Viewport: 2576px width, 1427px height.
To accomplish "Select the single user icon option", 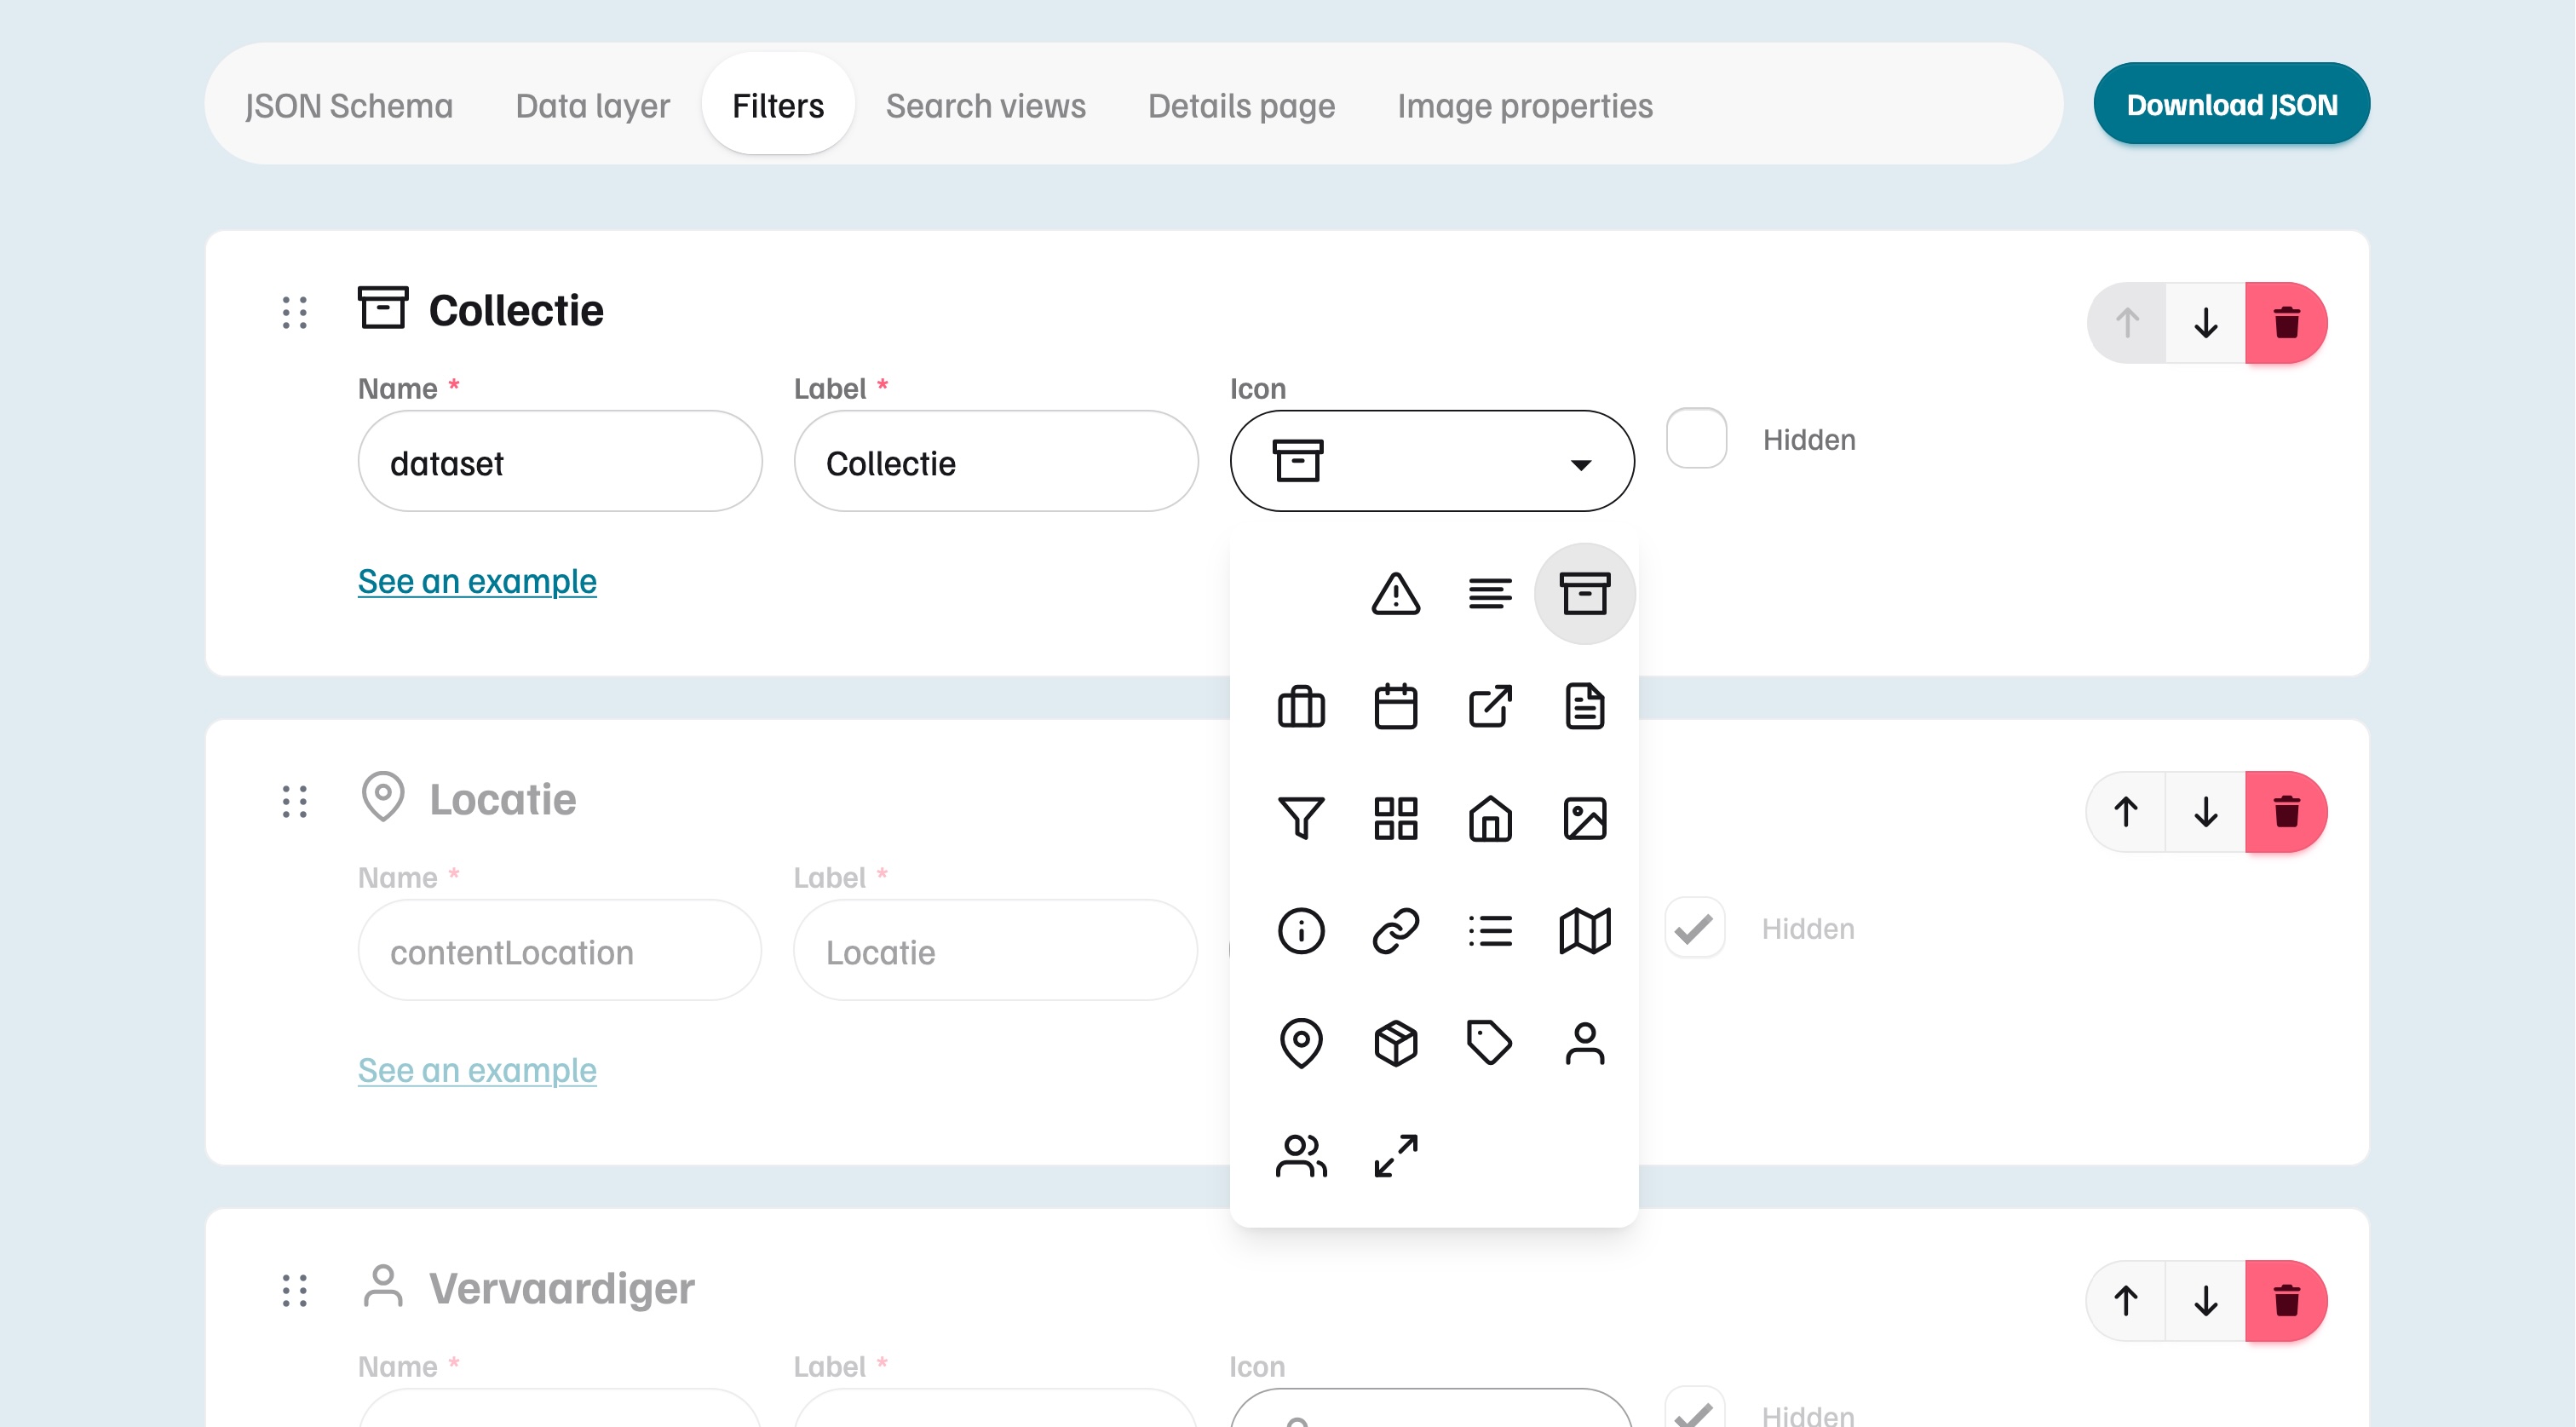I will click(1585, 1043).
